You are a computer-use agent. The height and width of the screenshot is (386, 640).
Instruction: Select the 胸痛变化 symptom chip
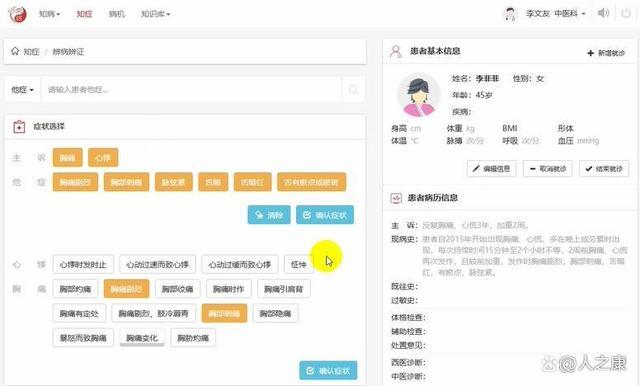point(142,338)
